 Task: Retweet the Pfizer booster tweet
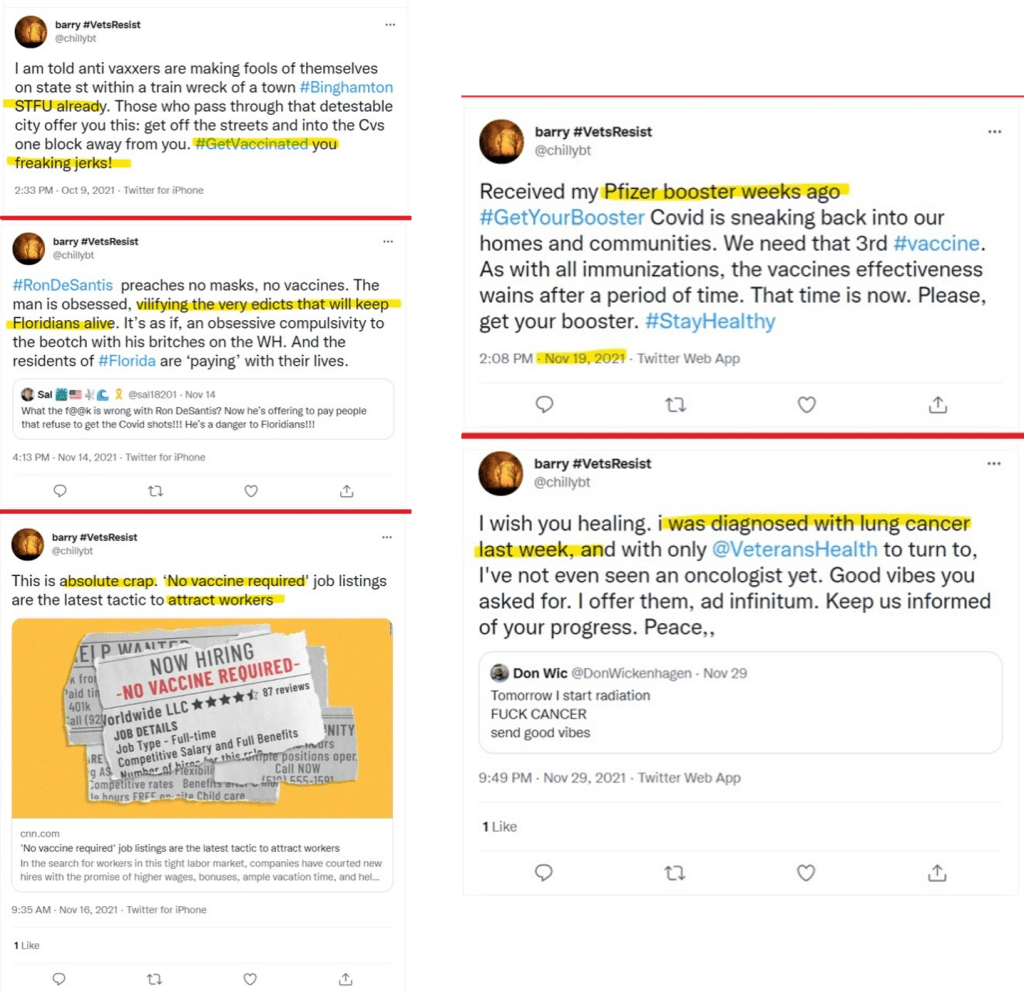tap(675, 405)
